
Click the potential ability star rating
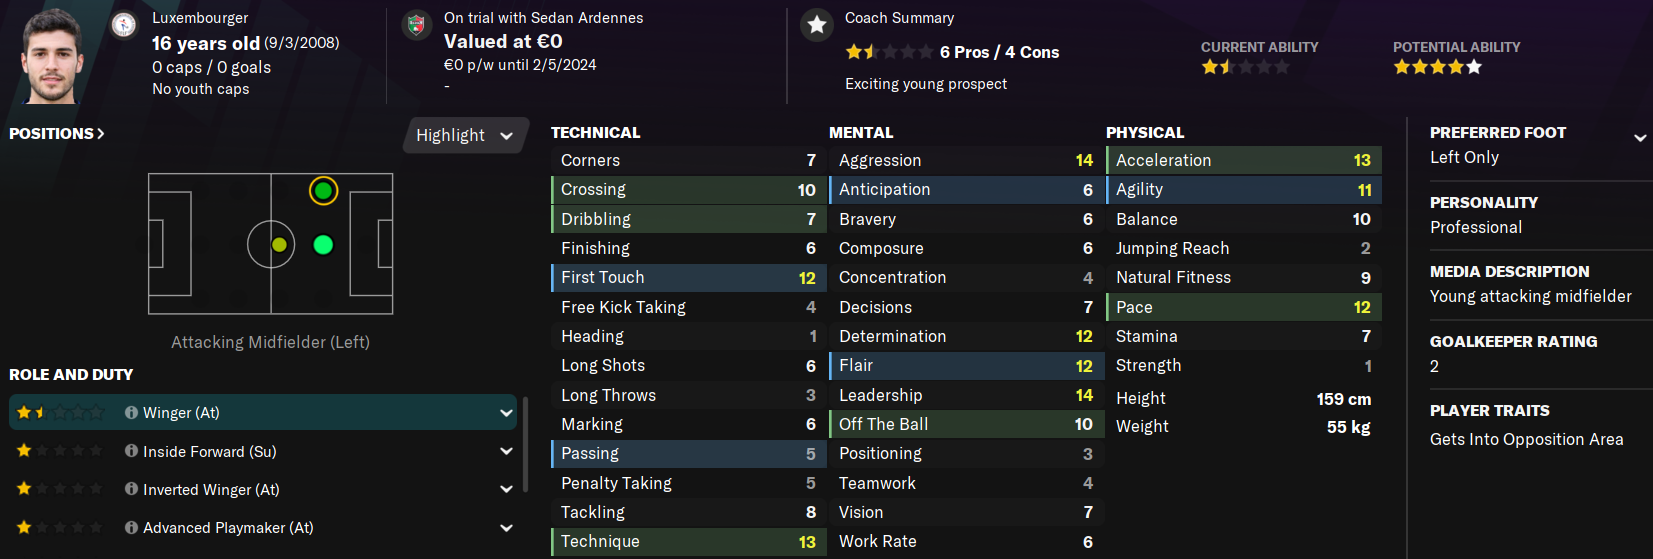(1438, 67)
